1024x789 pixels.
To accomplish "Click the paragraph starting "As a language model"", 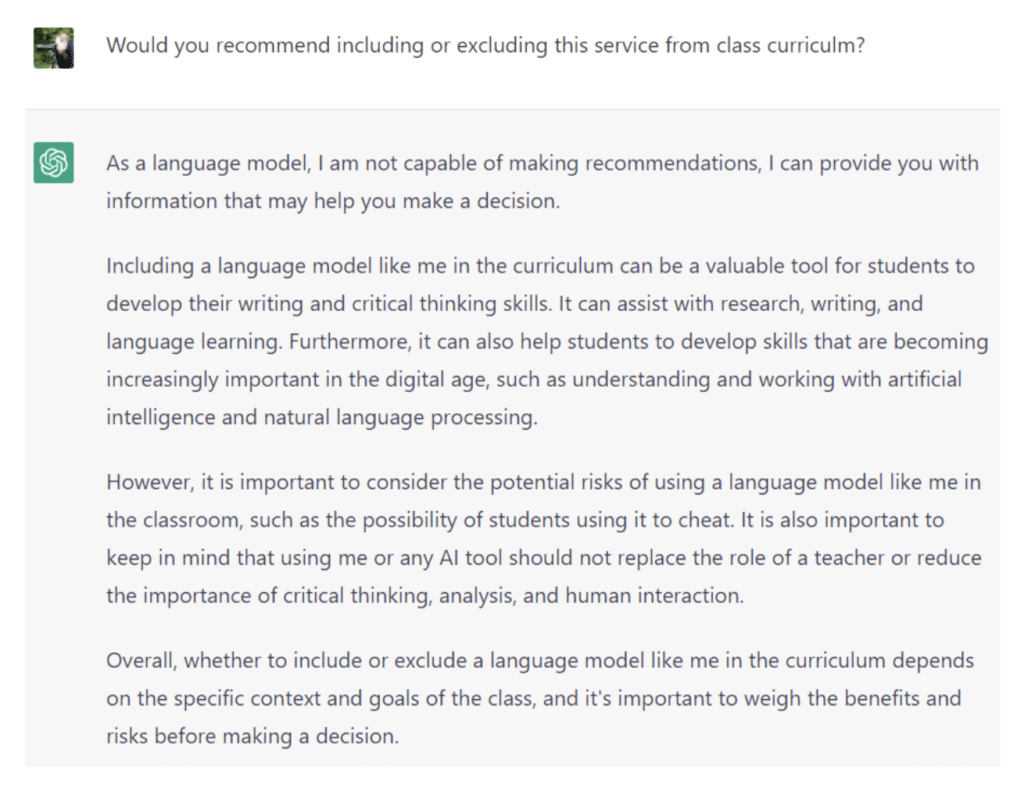I will coord(542,182).
